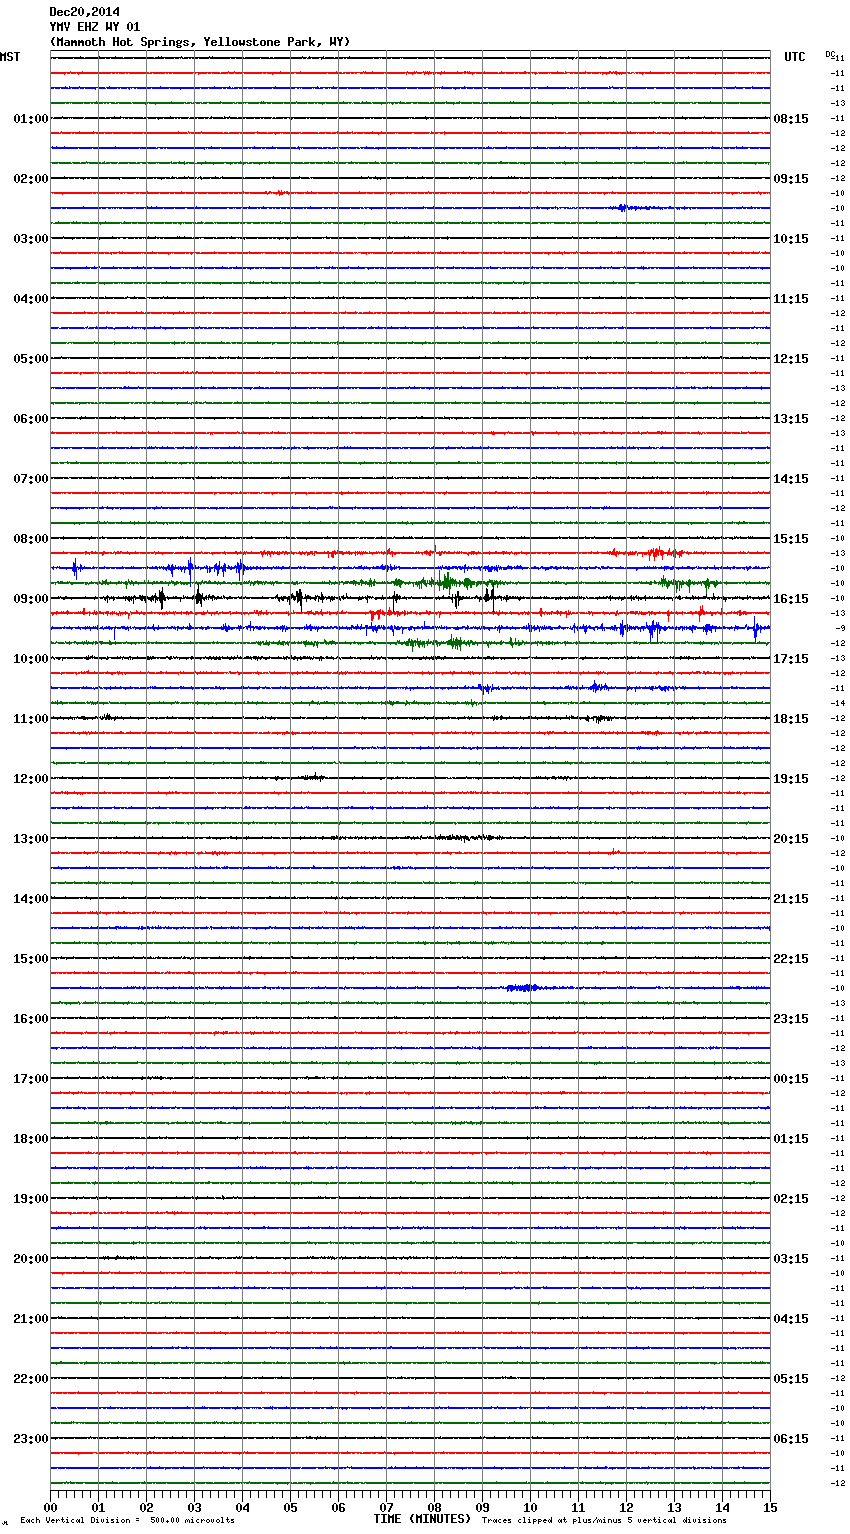Select the 08:00 MST row label
Screen dimensions: 850x1534
pyautogui.click(x=30, y=539)
